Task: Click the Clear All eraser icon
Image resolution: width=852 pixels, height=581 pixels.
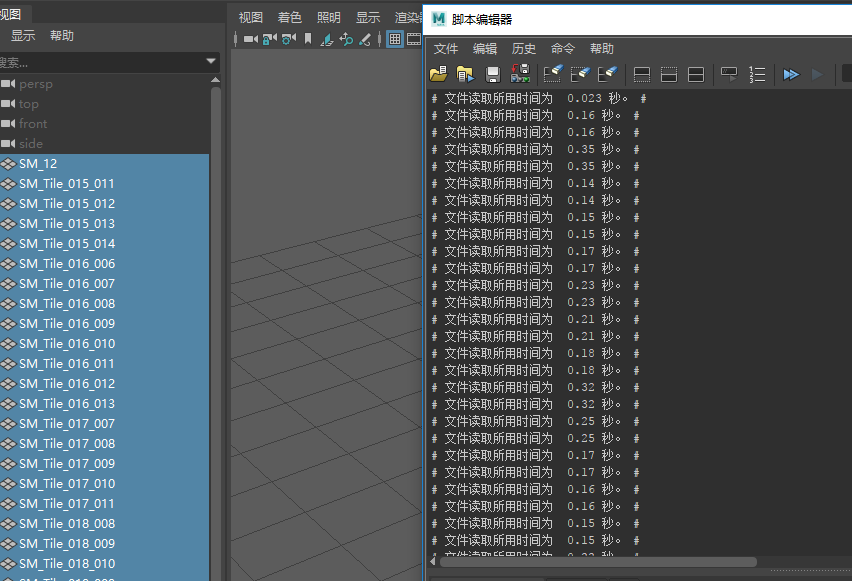Action: 607,74
